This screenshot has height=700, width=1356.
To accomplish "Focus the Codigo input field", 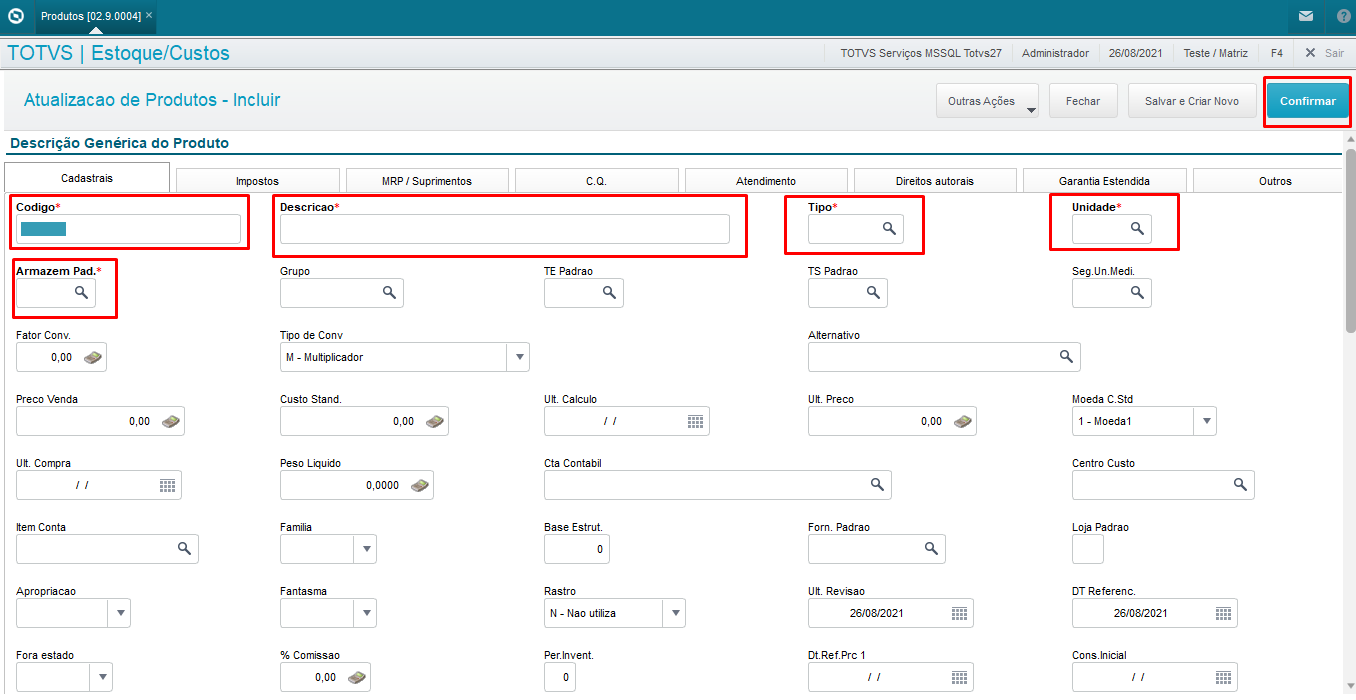I will [128, 229].
